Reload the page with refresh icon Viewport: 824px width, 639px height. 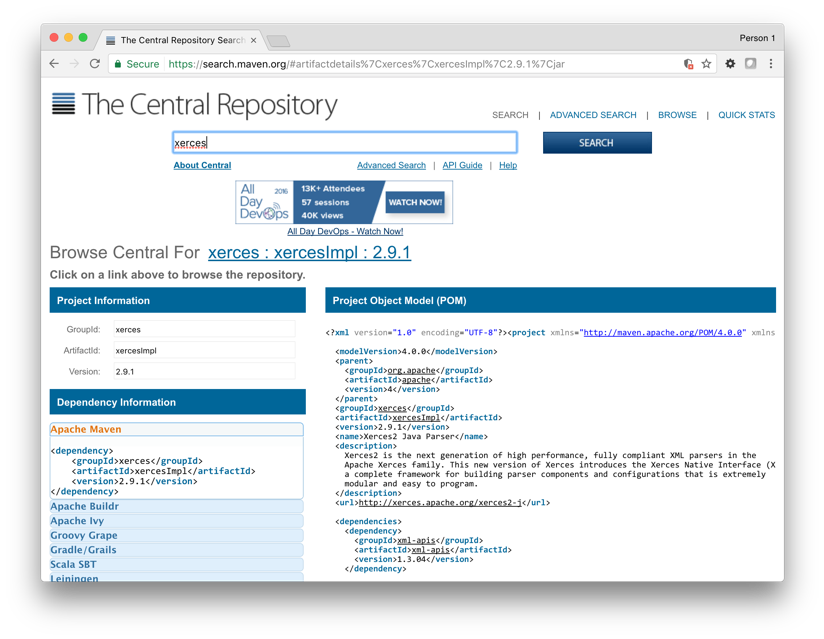point(94,64)
